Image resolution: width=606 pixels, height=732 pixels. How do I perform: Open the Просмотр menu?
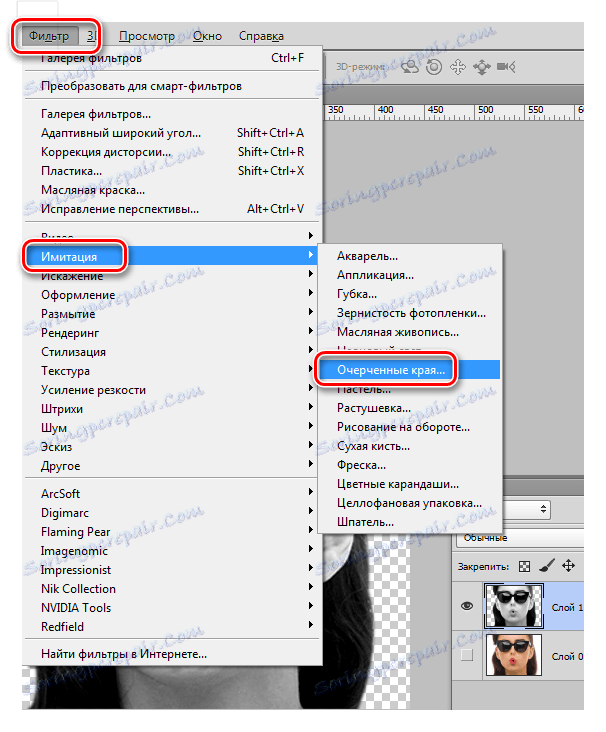[x=147, y=36]
